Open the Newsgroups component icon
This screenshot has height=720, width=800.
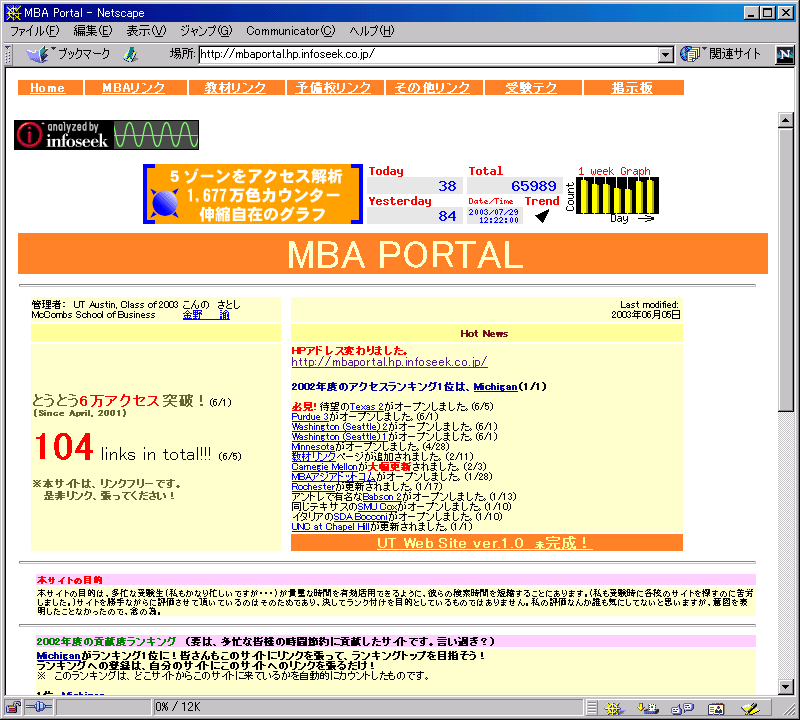pyautogui.click(x=682, y=708)
